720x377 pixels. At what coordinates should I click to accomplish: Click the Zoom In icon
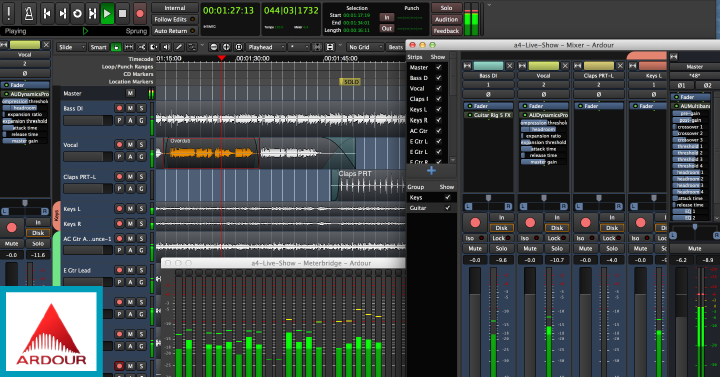tap(226, 47)
